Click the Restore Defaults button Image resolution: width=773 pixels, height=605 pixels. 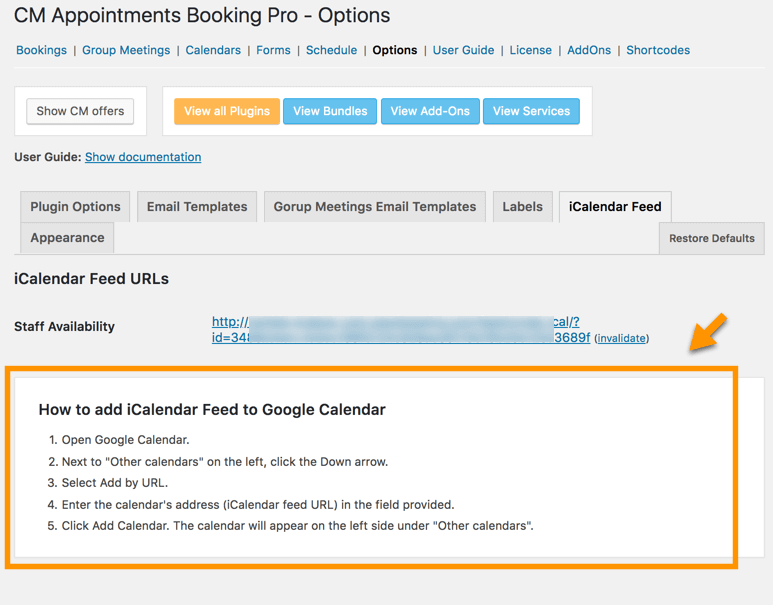[x=711, y=239]
